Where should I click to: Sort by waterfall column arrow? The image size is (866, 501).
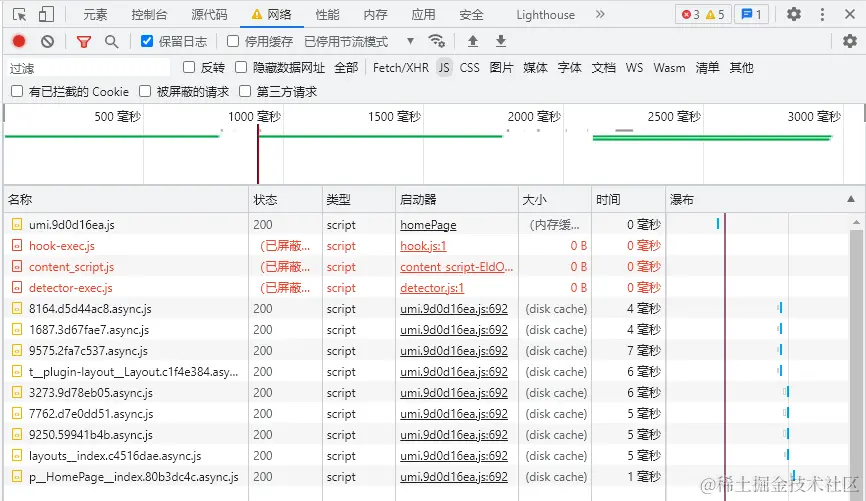click(x=851, y=199)
